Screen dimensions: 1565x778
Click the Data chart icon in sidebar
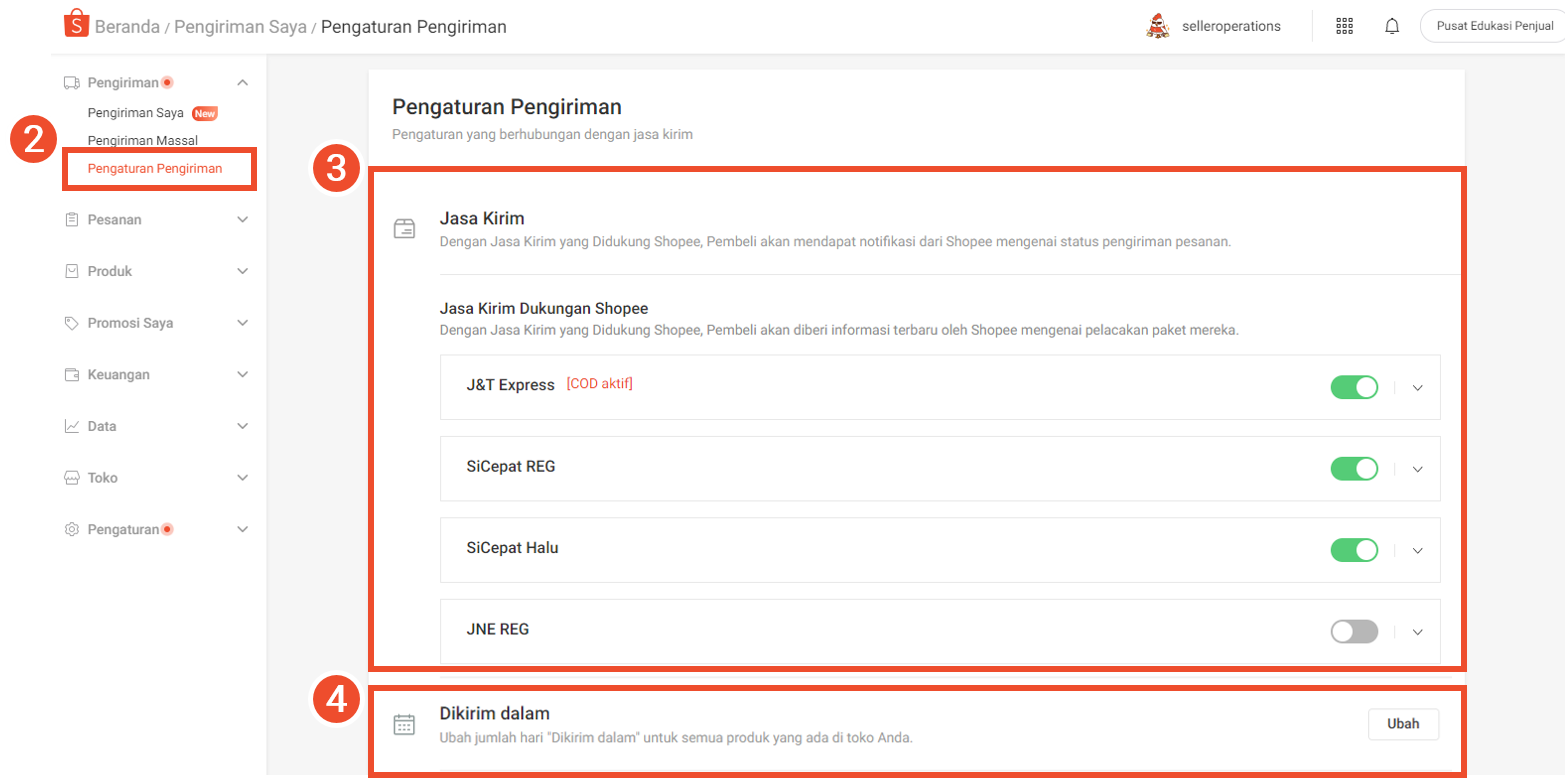[72, 426]
